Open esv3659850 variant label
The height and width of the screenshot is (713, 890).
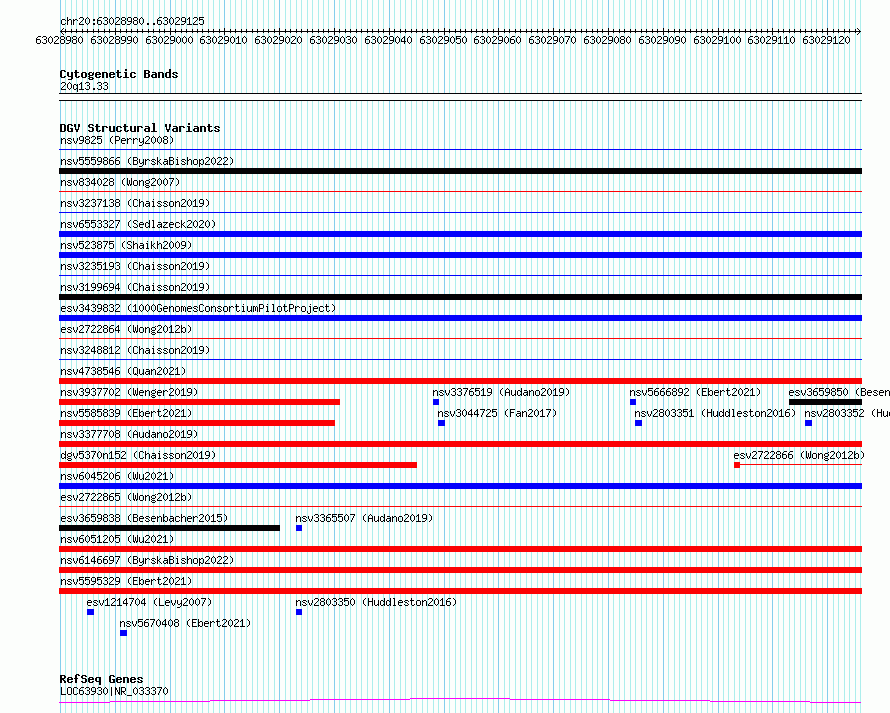pyautogui.click(x=839, y=392)
